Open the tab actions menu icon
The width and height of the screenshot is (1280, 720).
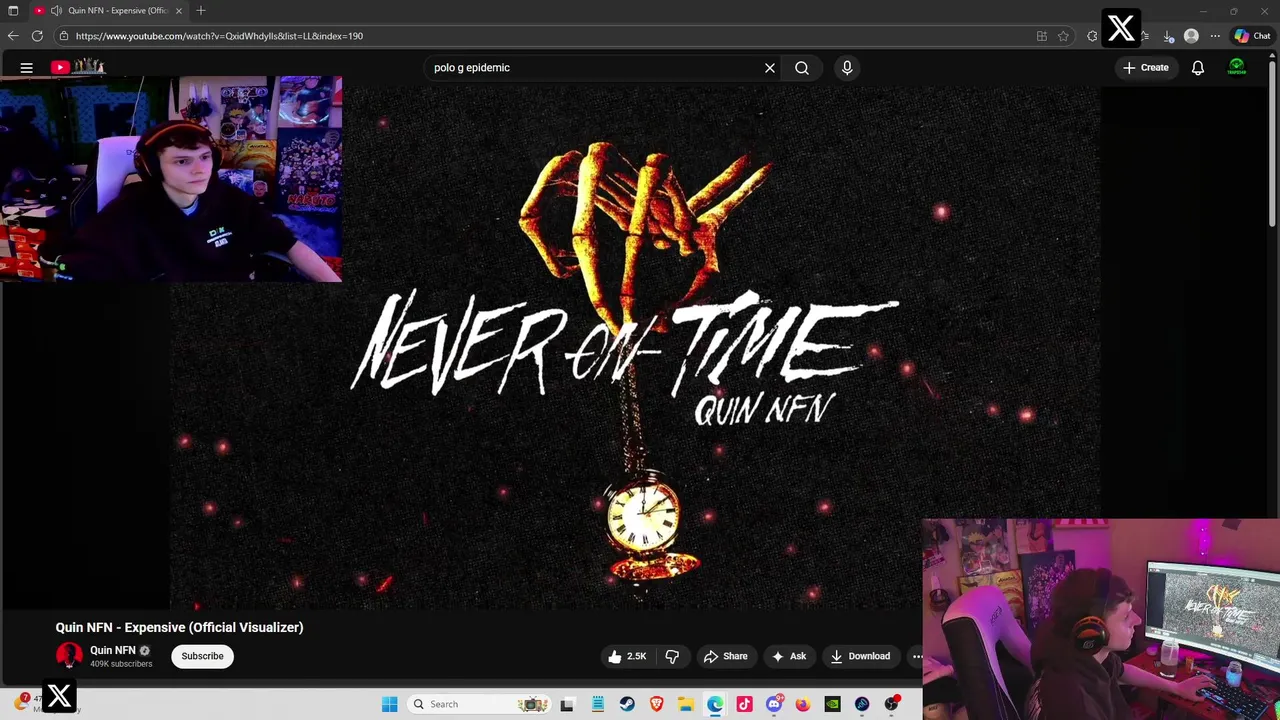13,10
